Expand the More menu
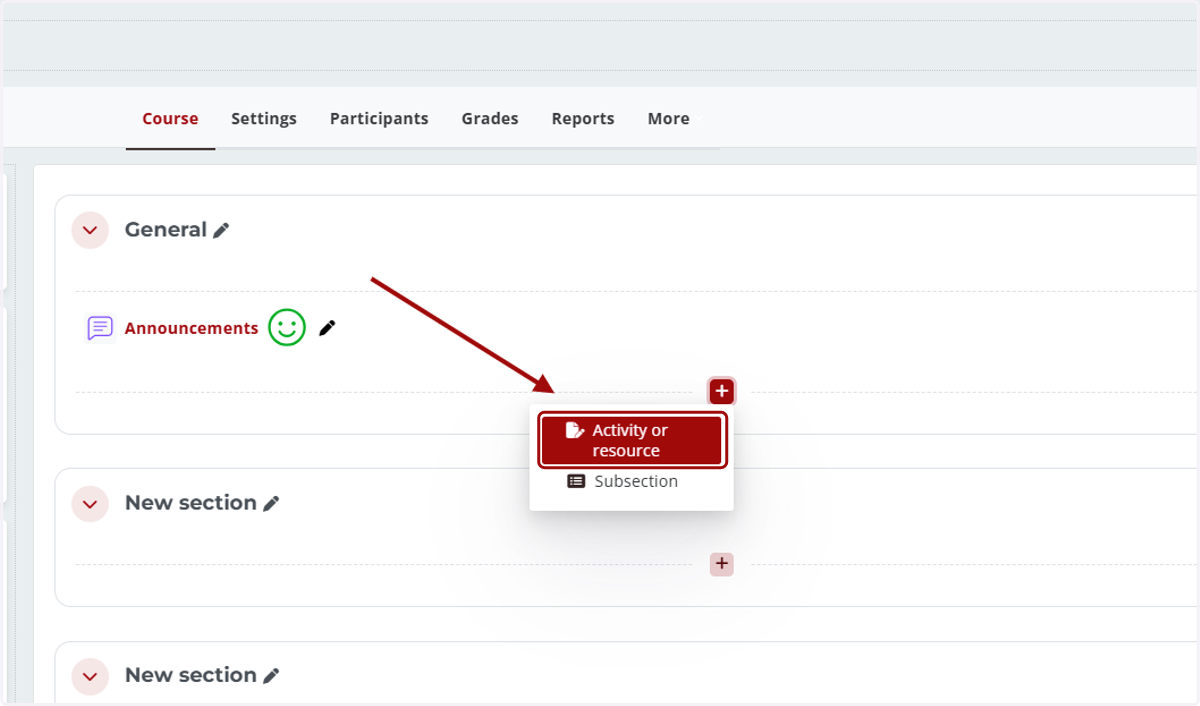Viewport: 1200px width, 706px height. click(668, 118)
